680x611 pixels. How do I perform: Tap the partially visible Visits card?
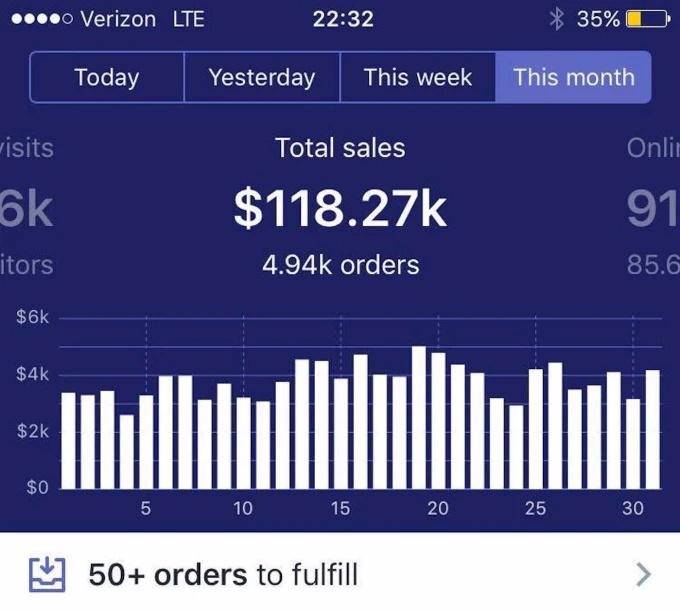(x=26, y=208)
